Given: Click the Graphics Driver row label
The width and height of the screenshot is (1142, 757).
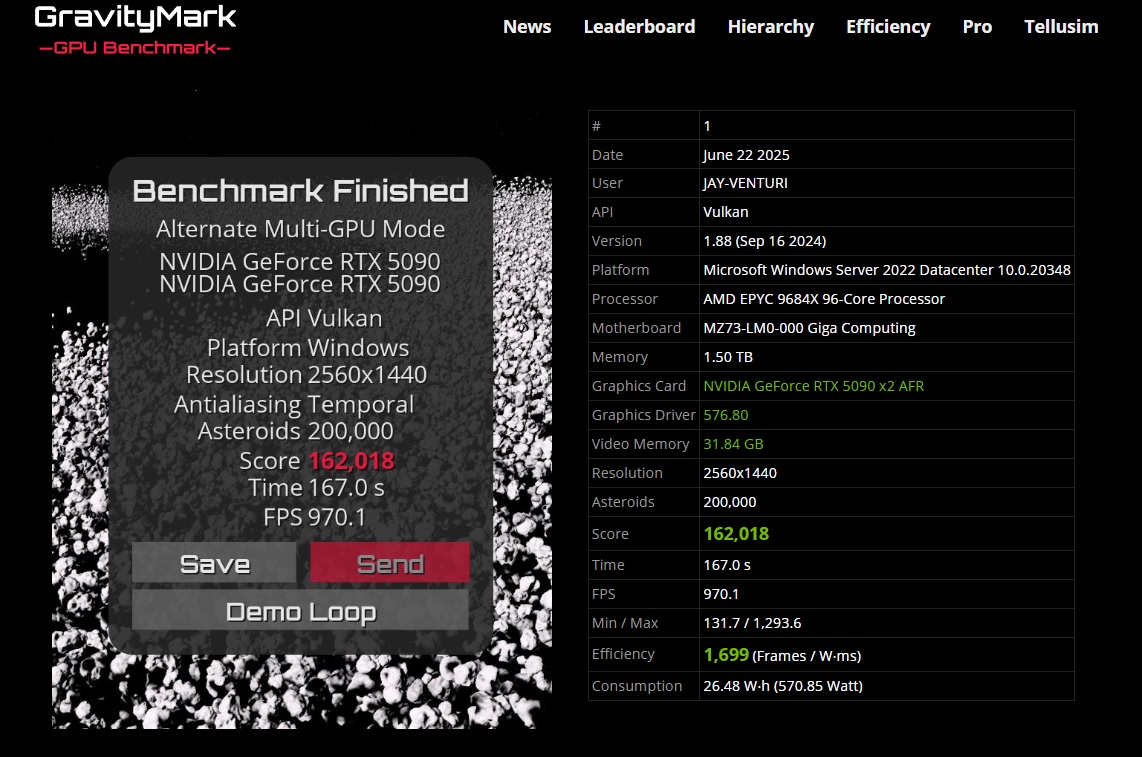Looking at the screenshot, I should (x=644, y=415).
